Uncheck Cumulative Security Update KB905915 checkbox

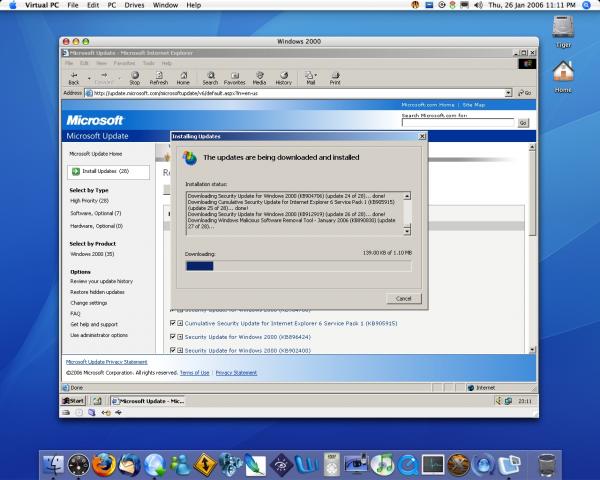click(x=173, y=323)
